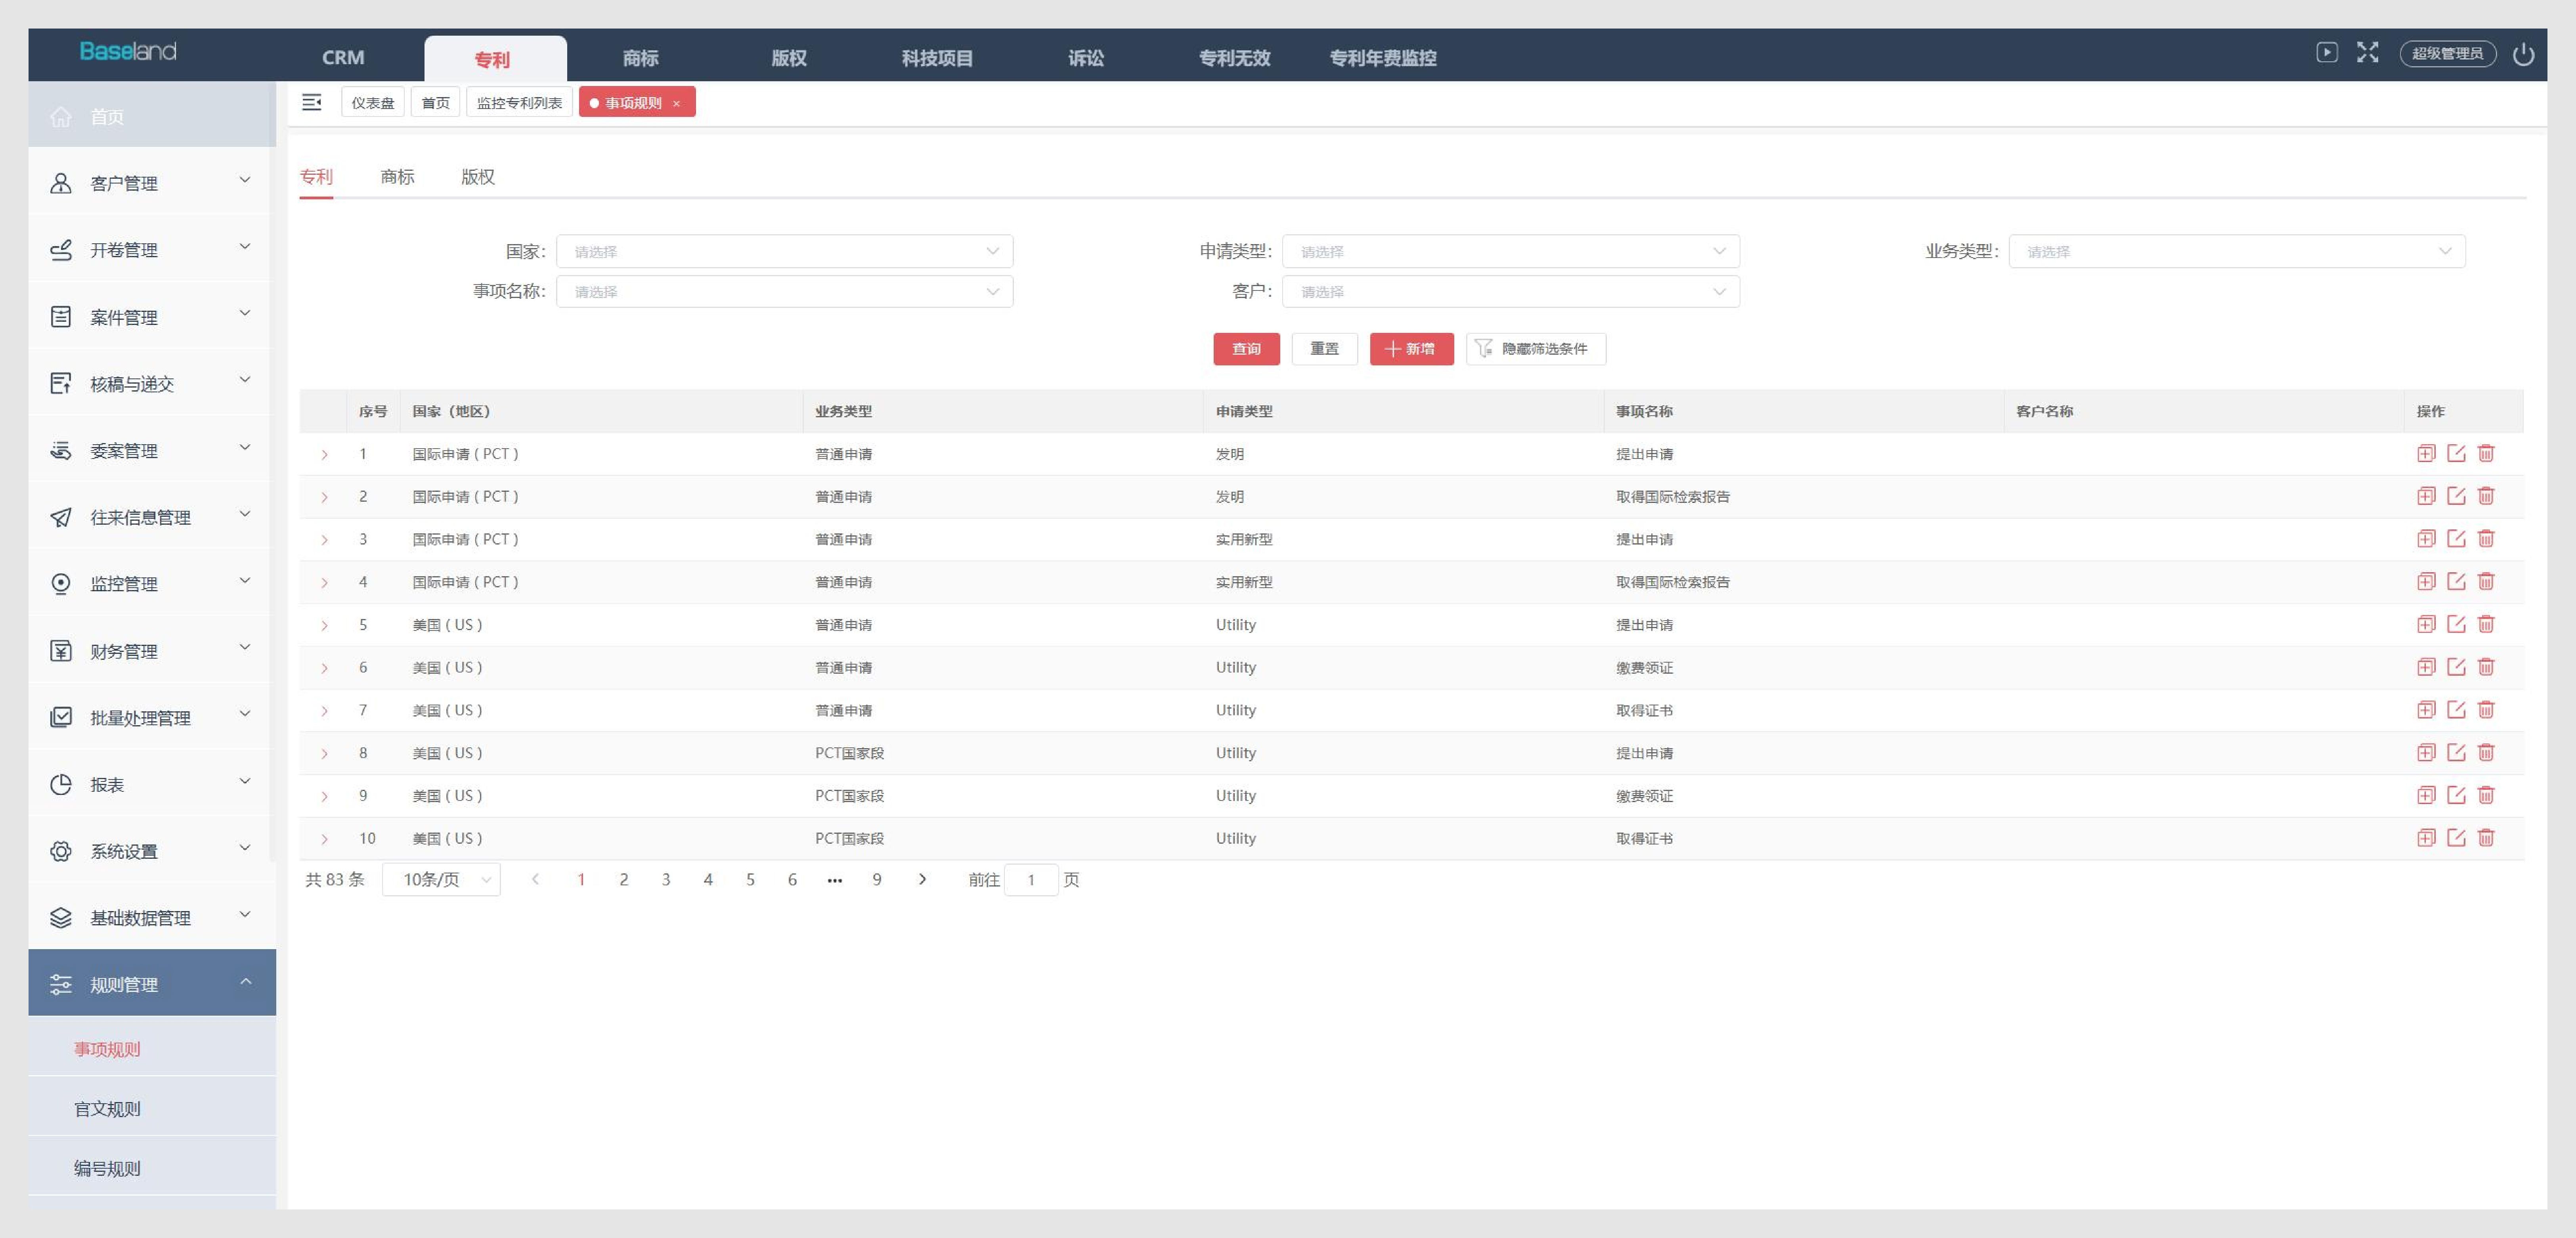Viewport: 2576px width, 1238px height.
Task: Edit rule in row 2
Action: [x=2456, y=496]
